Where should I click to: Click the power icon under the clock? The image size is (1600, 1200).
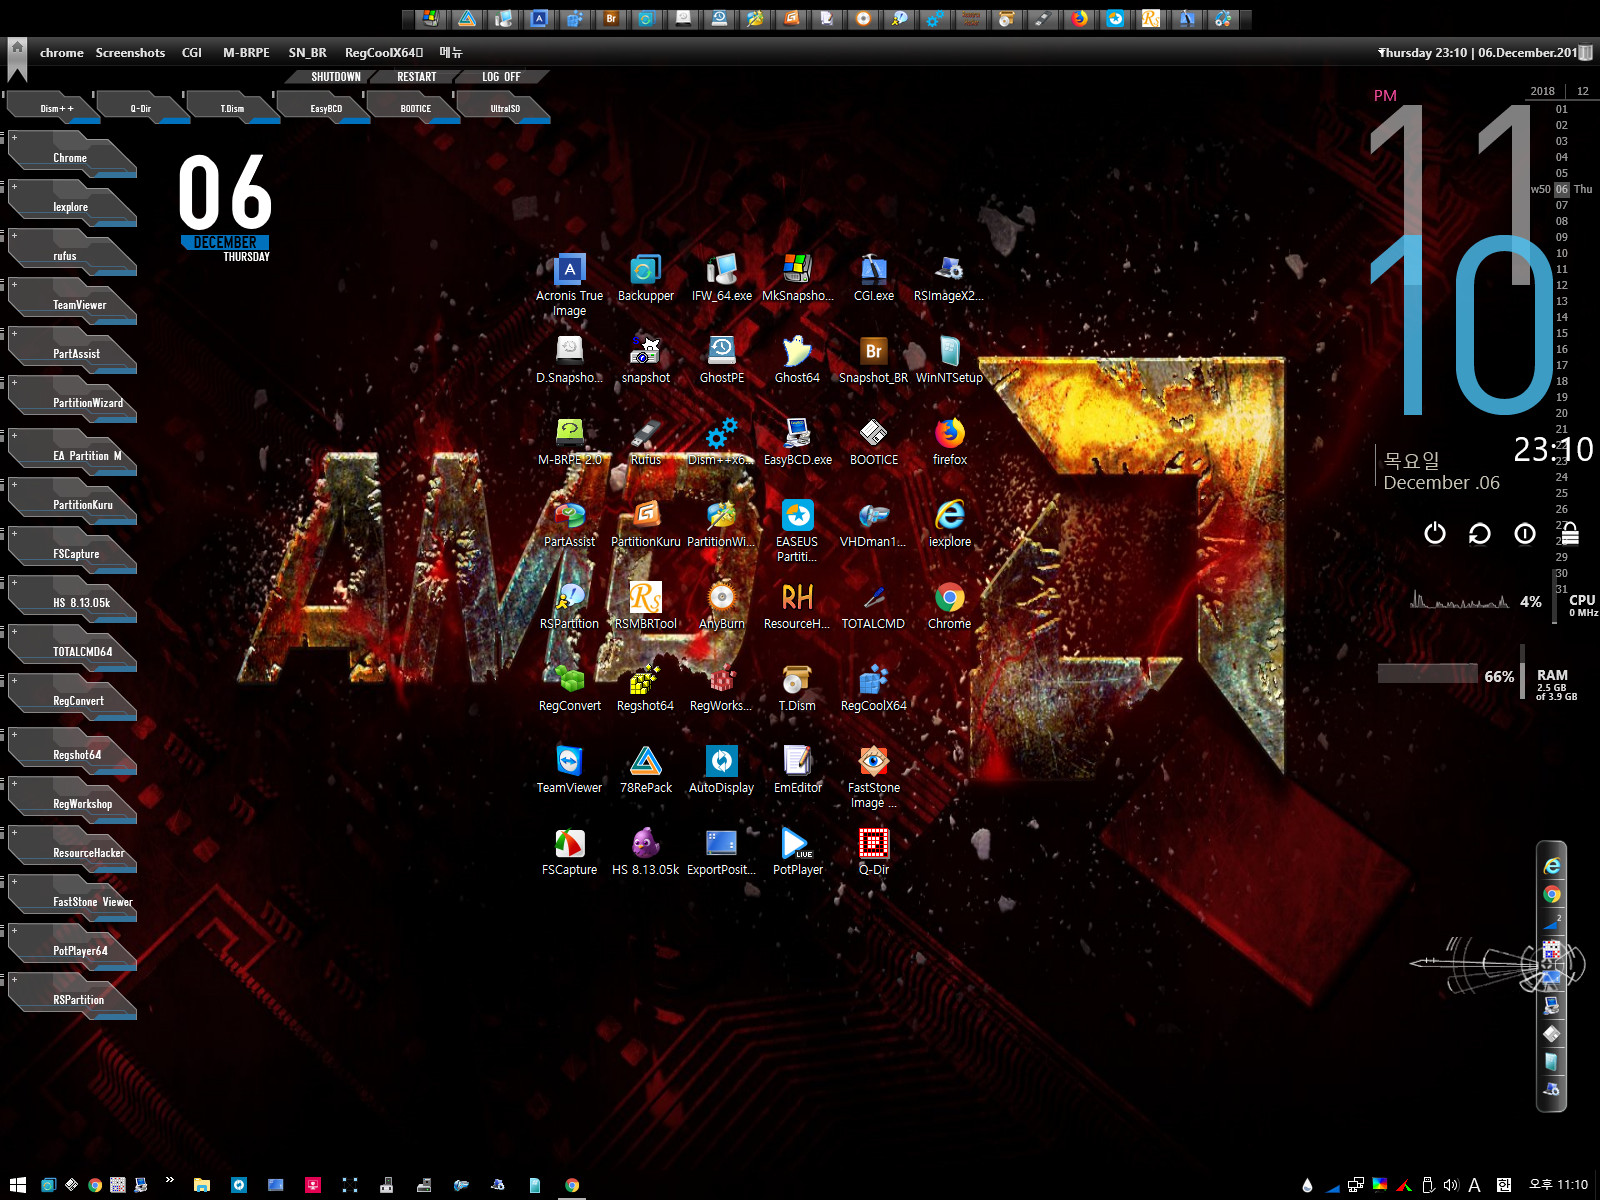(x=1435, y=533)
